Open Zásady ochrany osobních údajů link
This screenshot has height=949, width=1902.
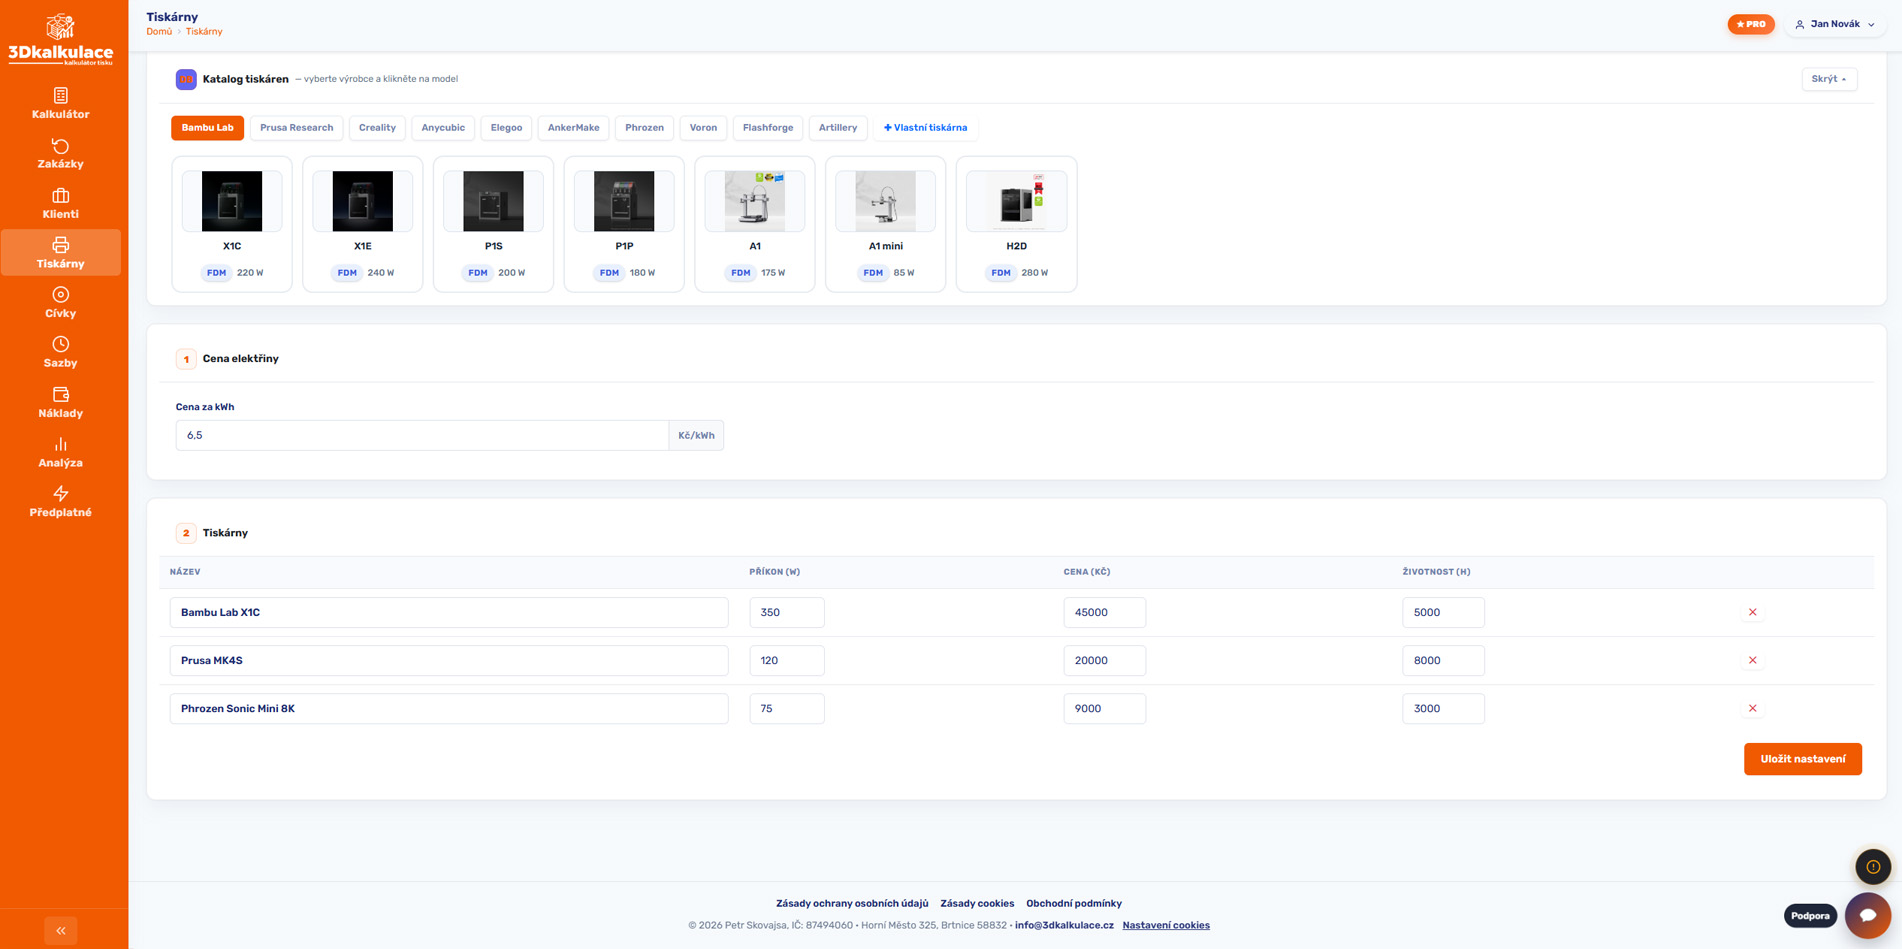pyautogui.click(x=852, y=904)
